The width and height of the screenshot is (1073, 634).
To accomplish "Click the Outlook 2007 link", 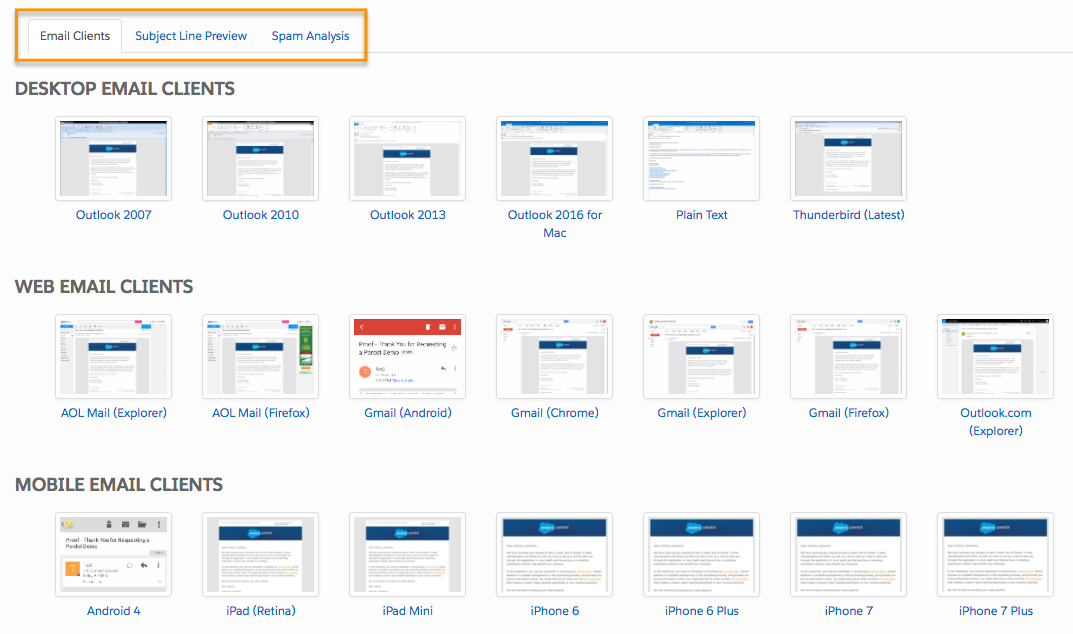I will [x=114, y=215].
